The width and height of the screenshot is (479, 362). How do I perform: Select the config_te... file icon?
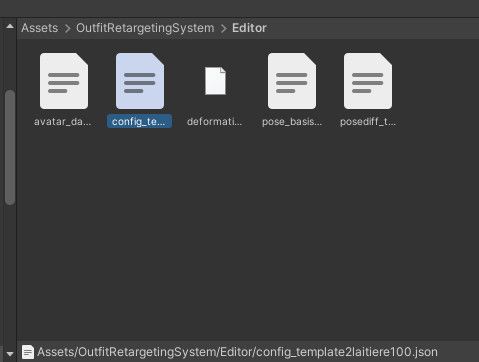140,81
